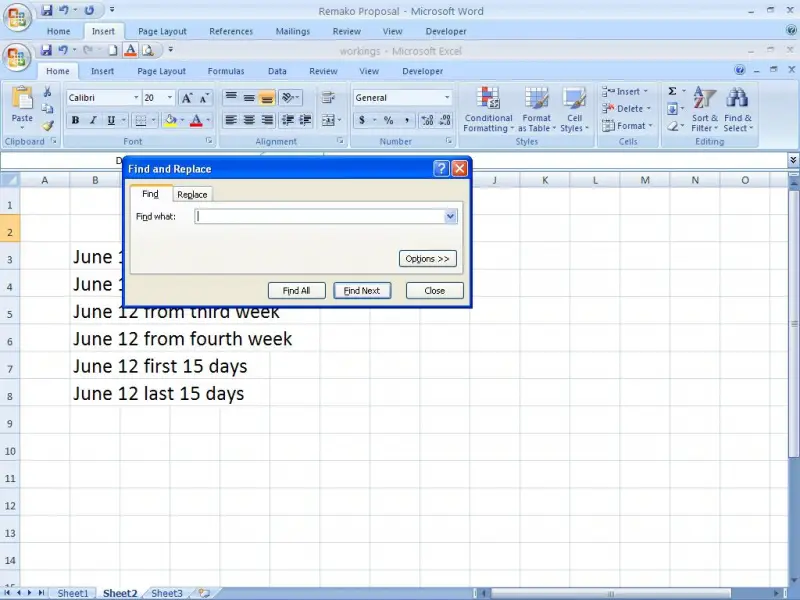Click the Format as Table icon
Screen dimensions: 800x600
click(536, 110)
